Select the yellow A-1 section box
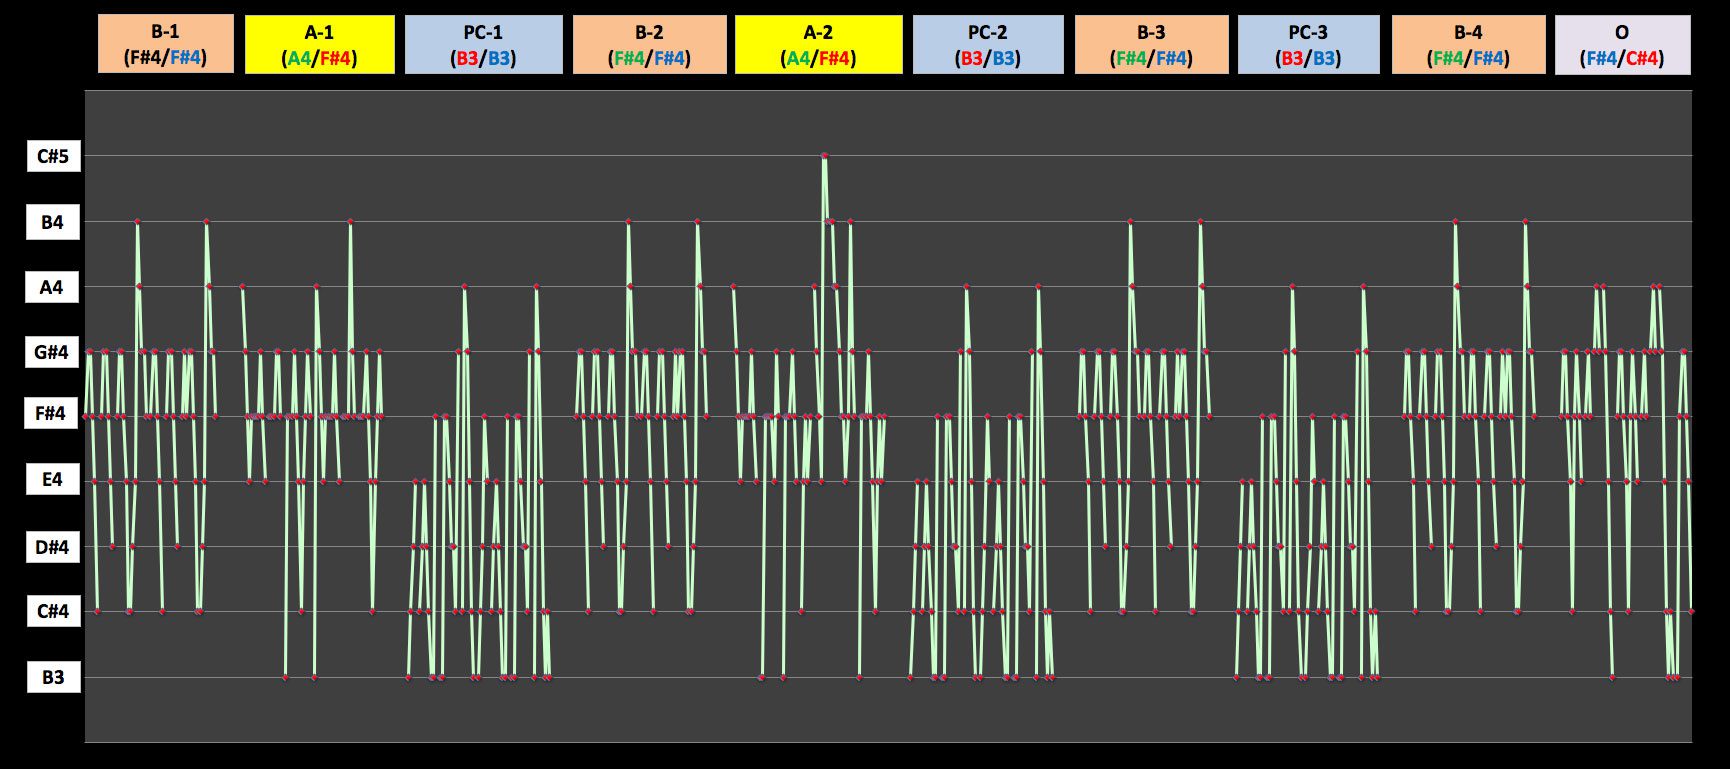This screenshot has width=1730, height=769. tap(319, 44)
